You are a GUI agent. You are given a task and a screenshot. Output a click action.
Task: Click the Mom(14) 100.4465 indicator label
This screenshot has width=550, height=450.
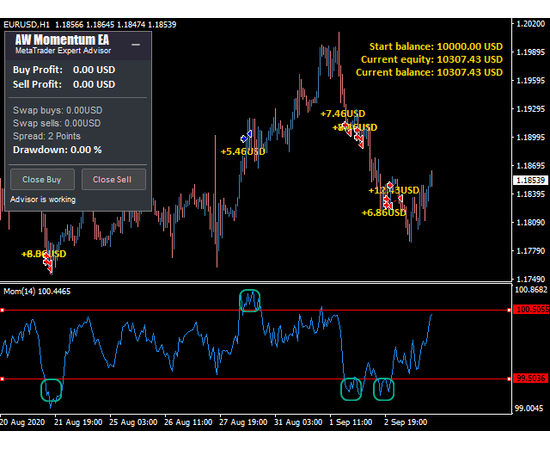click(37, 291)
